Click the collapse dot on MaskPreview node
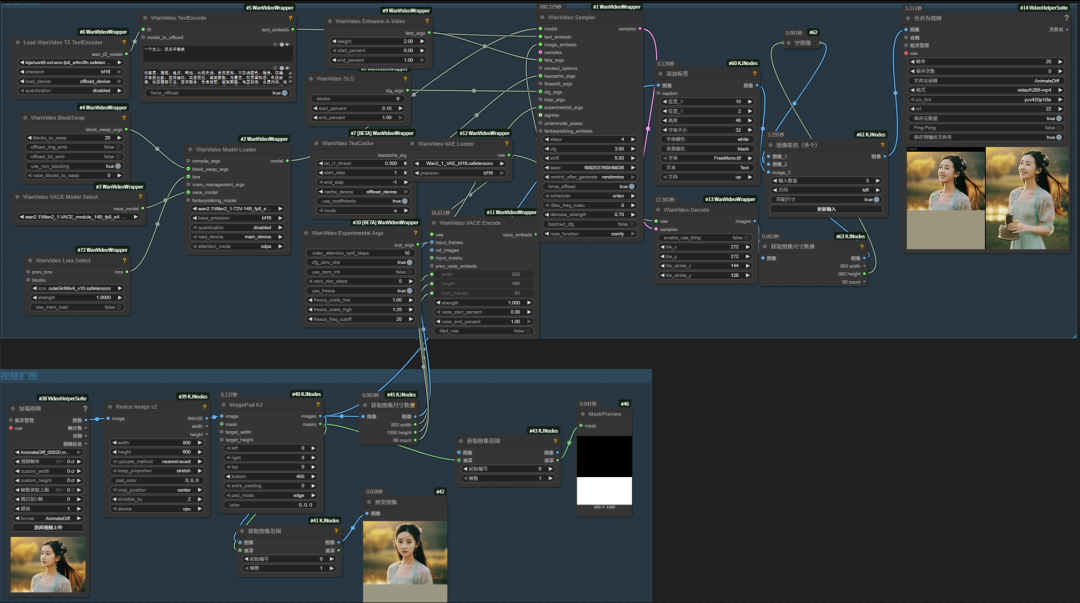The height and width of the screenshot is (603, 1080). coord(583,414)
